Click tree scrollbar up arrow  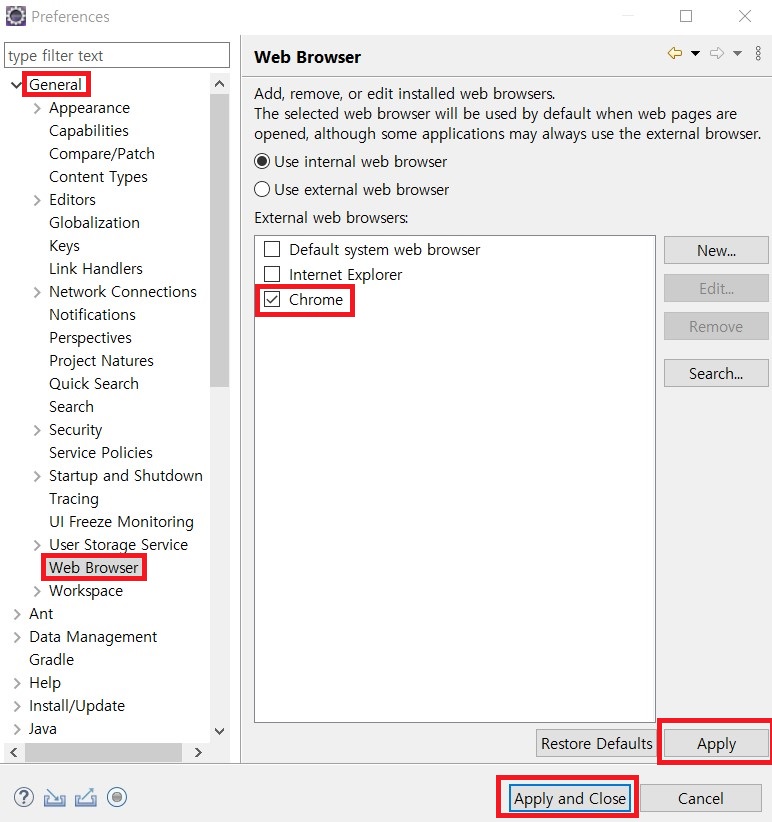220,84
